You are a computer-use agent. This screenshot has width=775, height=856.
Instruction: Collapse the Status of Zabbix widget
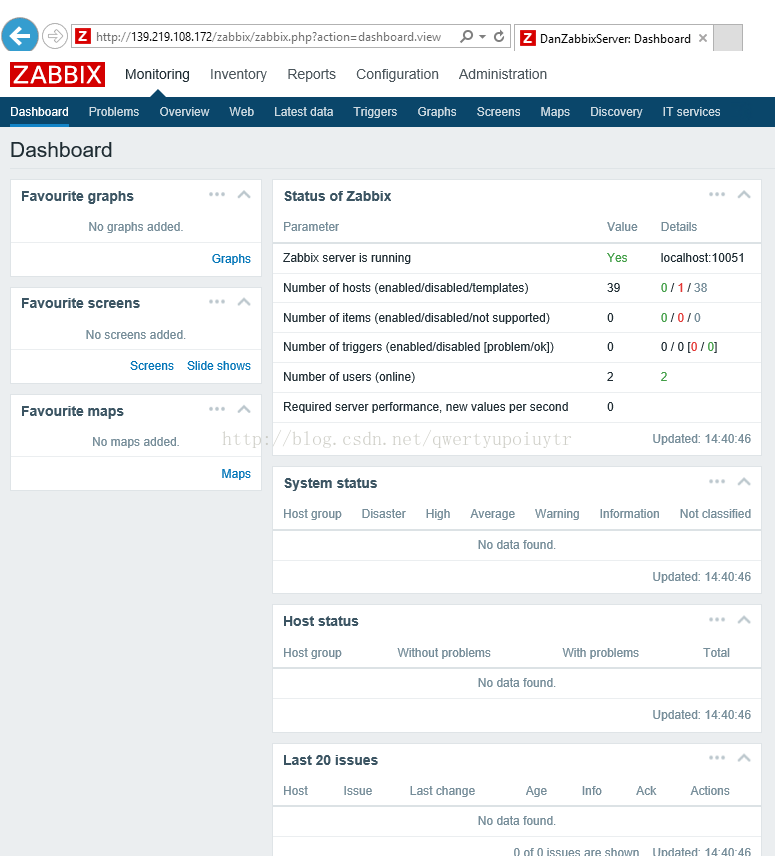(744, 194)
